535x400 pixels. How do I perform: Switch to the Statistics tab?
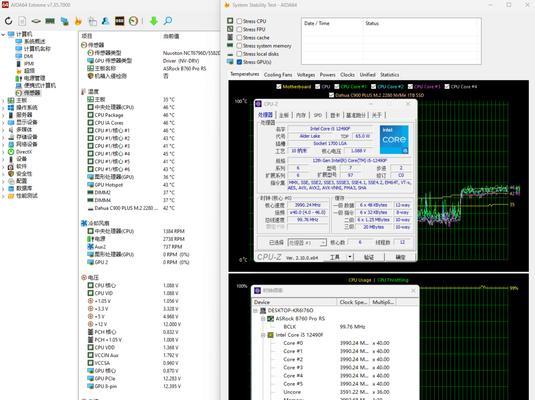(x=389, y=75)
